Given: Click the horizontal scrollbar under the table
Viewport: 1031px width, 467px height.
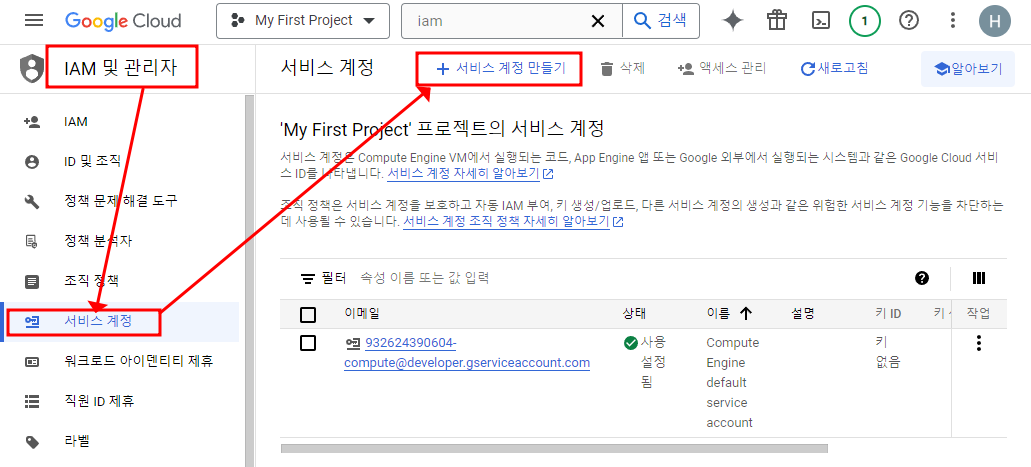Looking at the screenshot, I should [554, 449].
